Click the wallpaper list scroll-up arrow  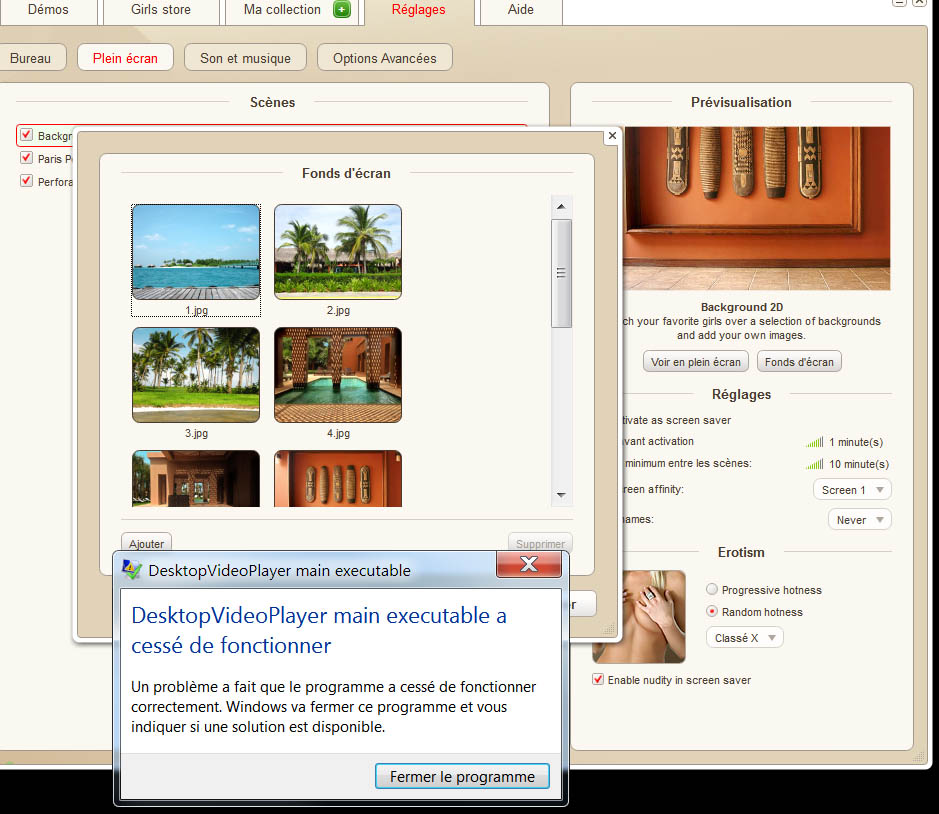tap(561, 207)
